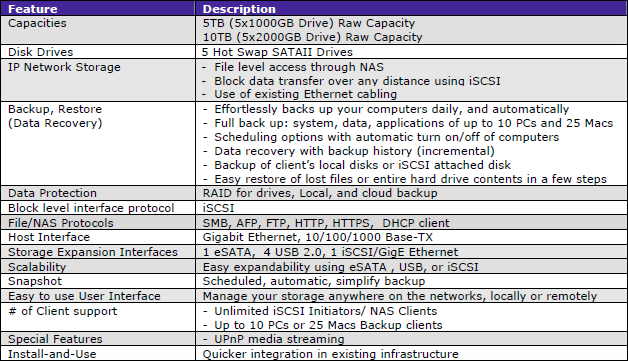Select the Data Protection row label
628x361 pixels.
52,193
